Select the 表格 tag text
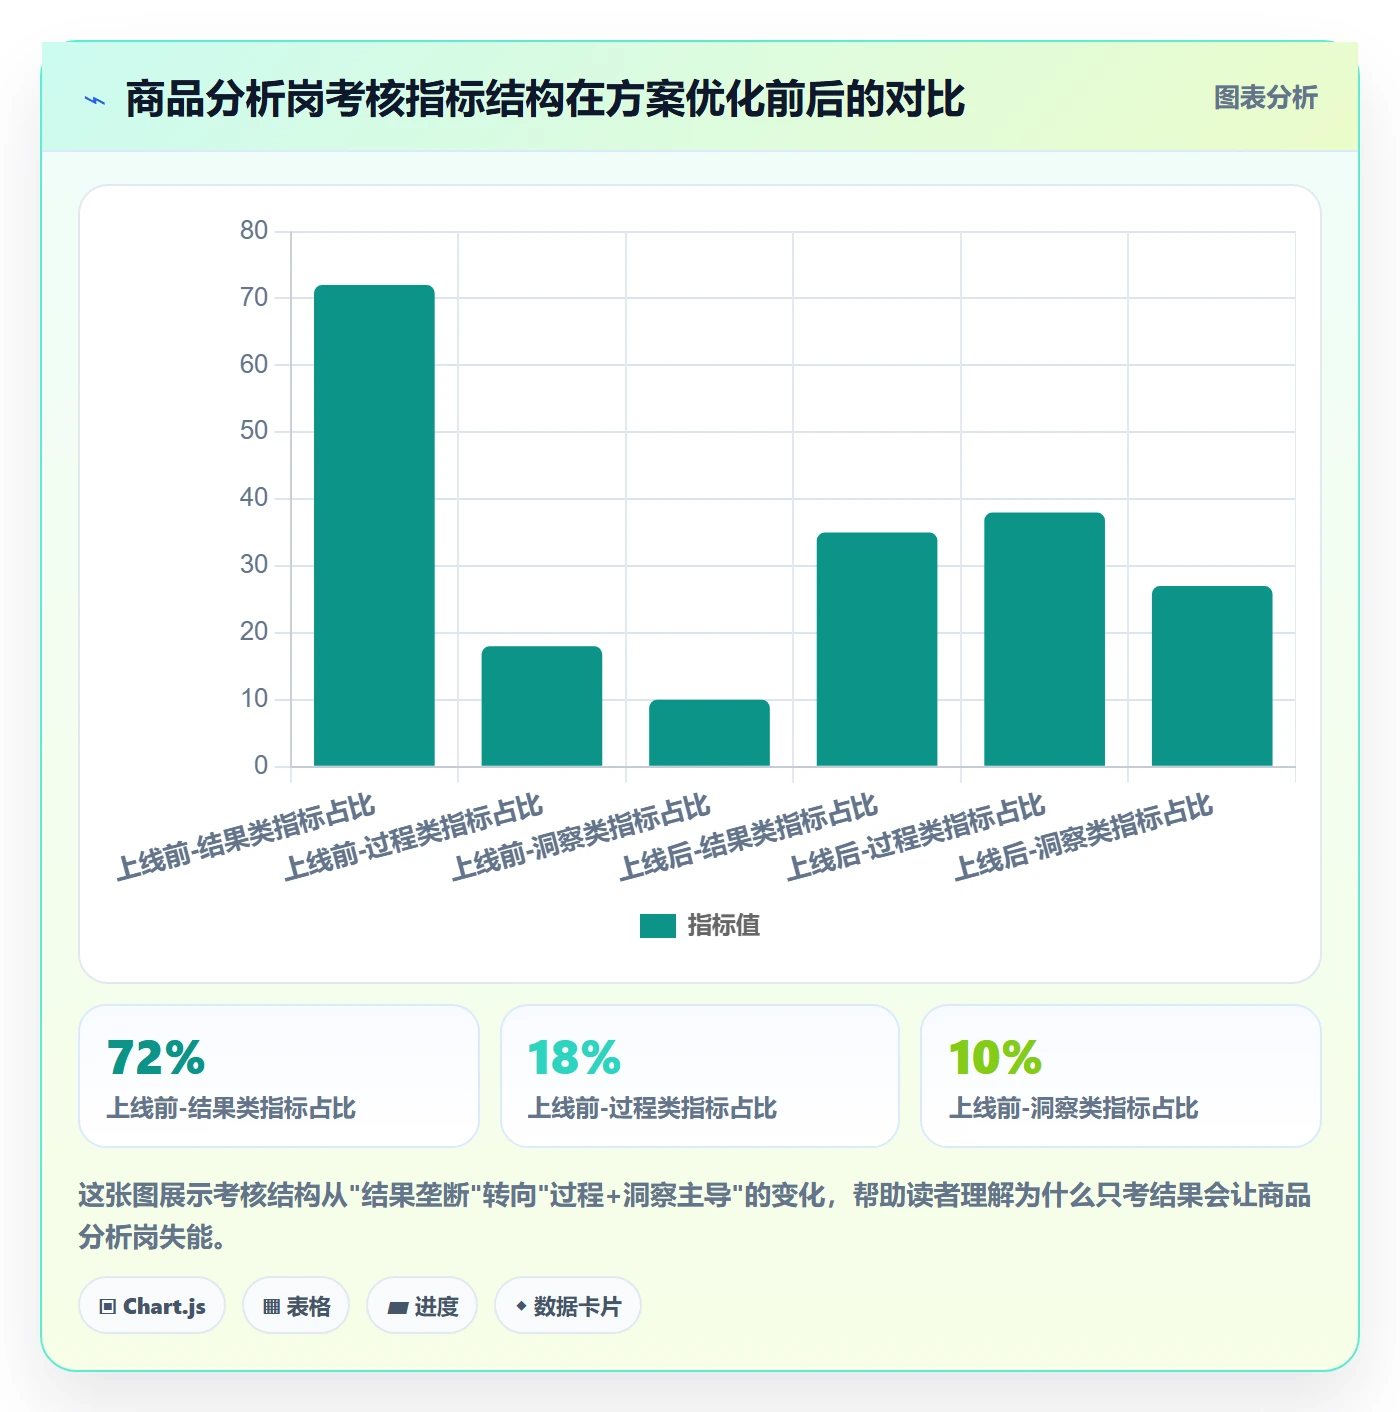Image resolution: width=1400 pixels, height=1412 pixels. 308,1307
